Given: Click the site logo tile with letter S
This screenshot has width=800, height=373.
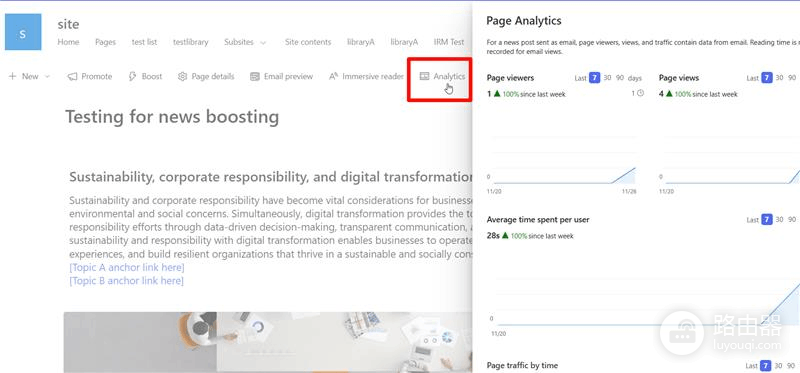Looking at the screenshot, I should tap(23, 32).
